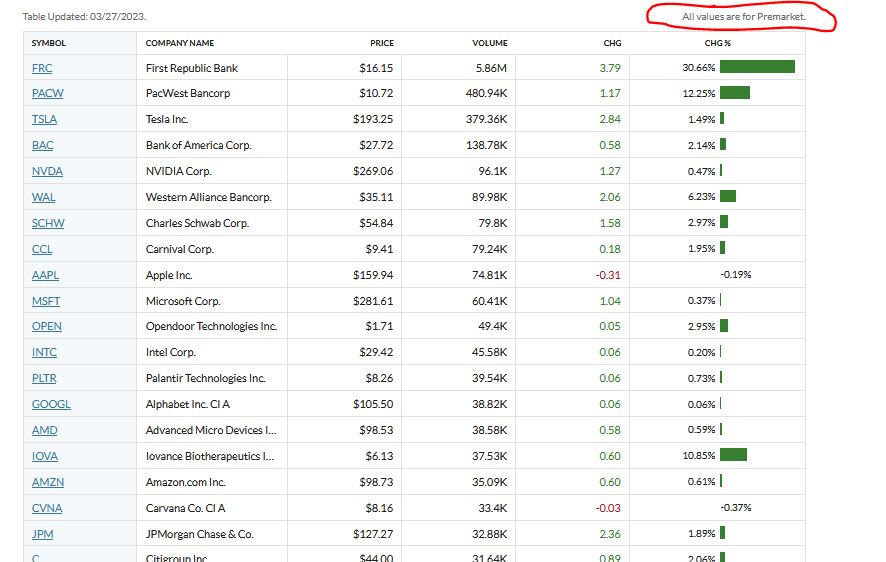Viewport: 886px width, 562px height.
Task: Click the AAPL ticker link
Action: click(x=45, y=275)
